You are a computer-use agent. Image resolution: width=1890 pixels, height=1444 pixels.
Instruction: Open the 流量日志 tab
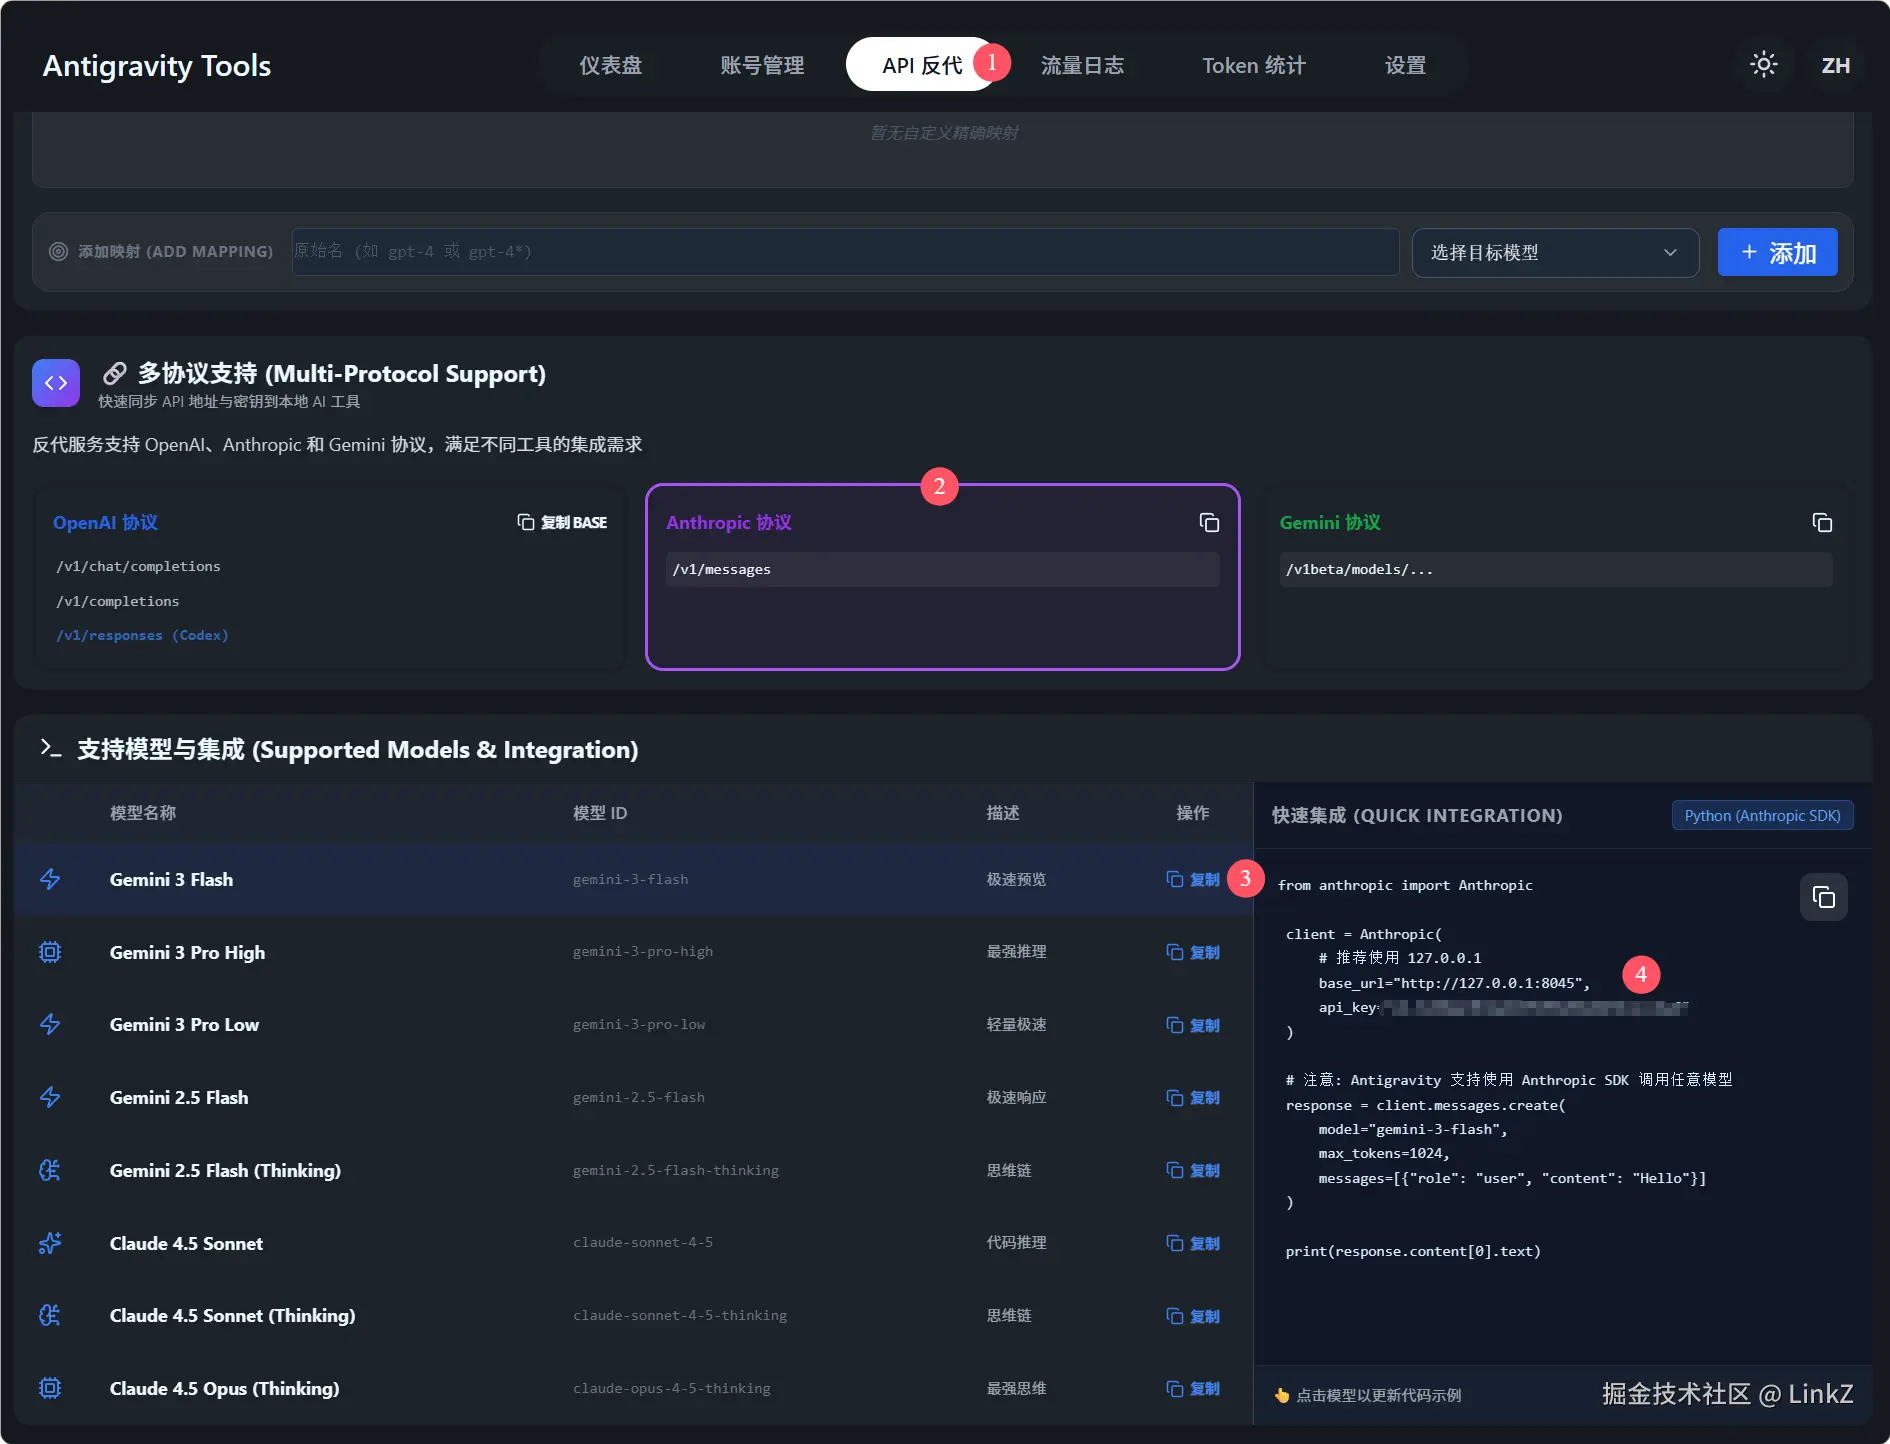(1082, 65)
